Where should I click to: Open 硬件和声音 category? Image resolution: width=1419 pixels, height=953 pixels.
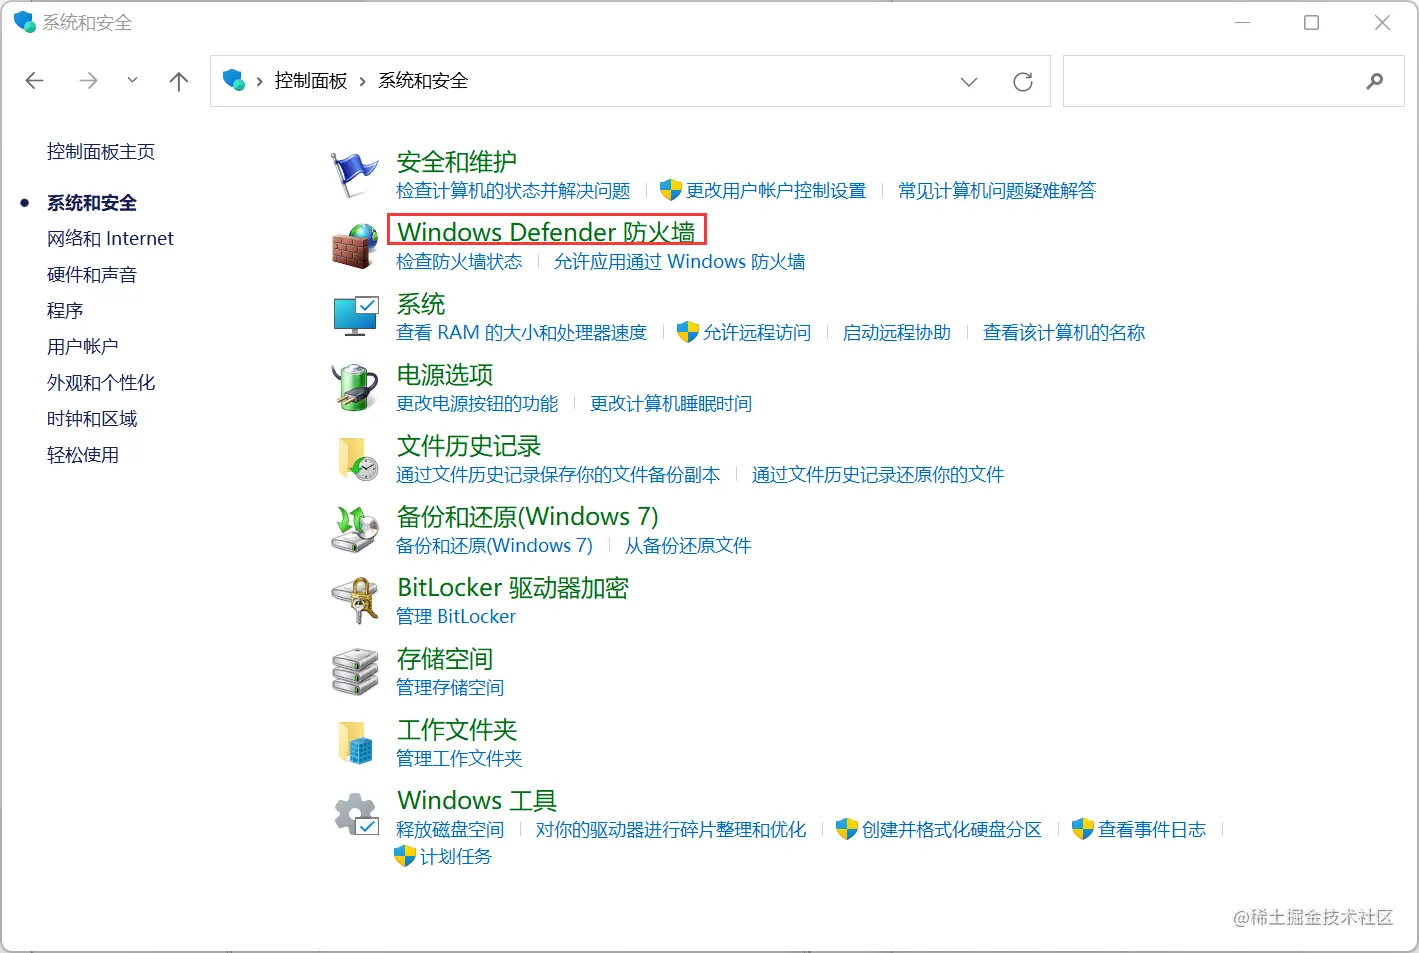pos(92,275)
